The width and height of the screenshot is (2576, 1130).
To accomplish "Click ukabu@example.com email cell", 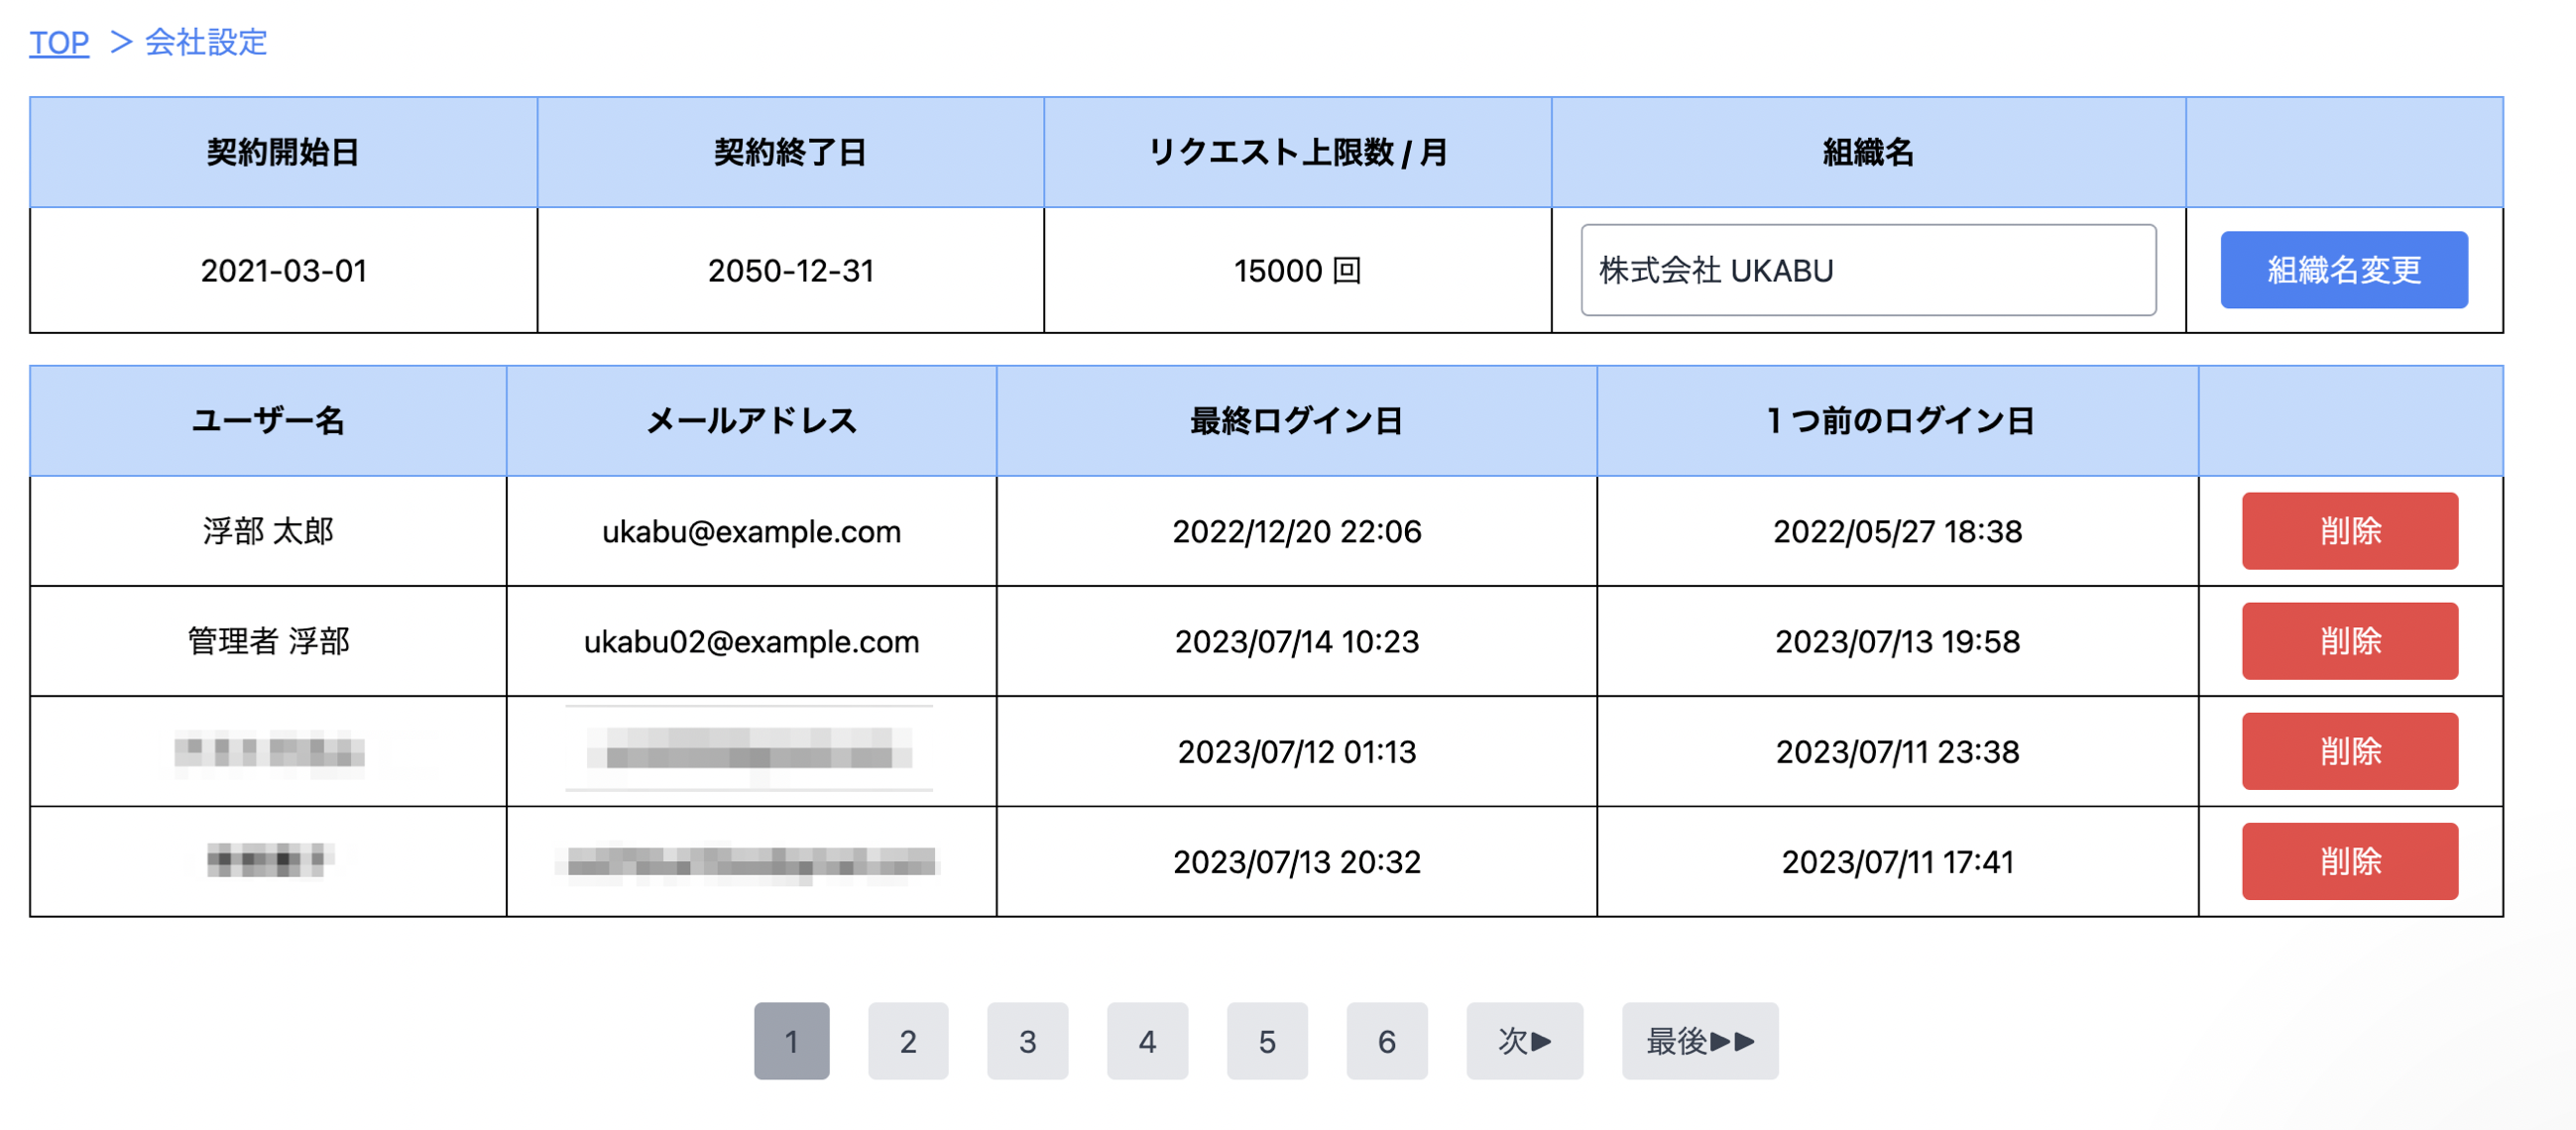I will coord(751,531).
